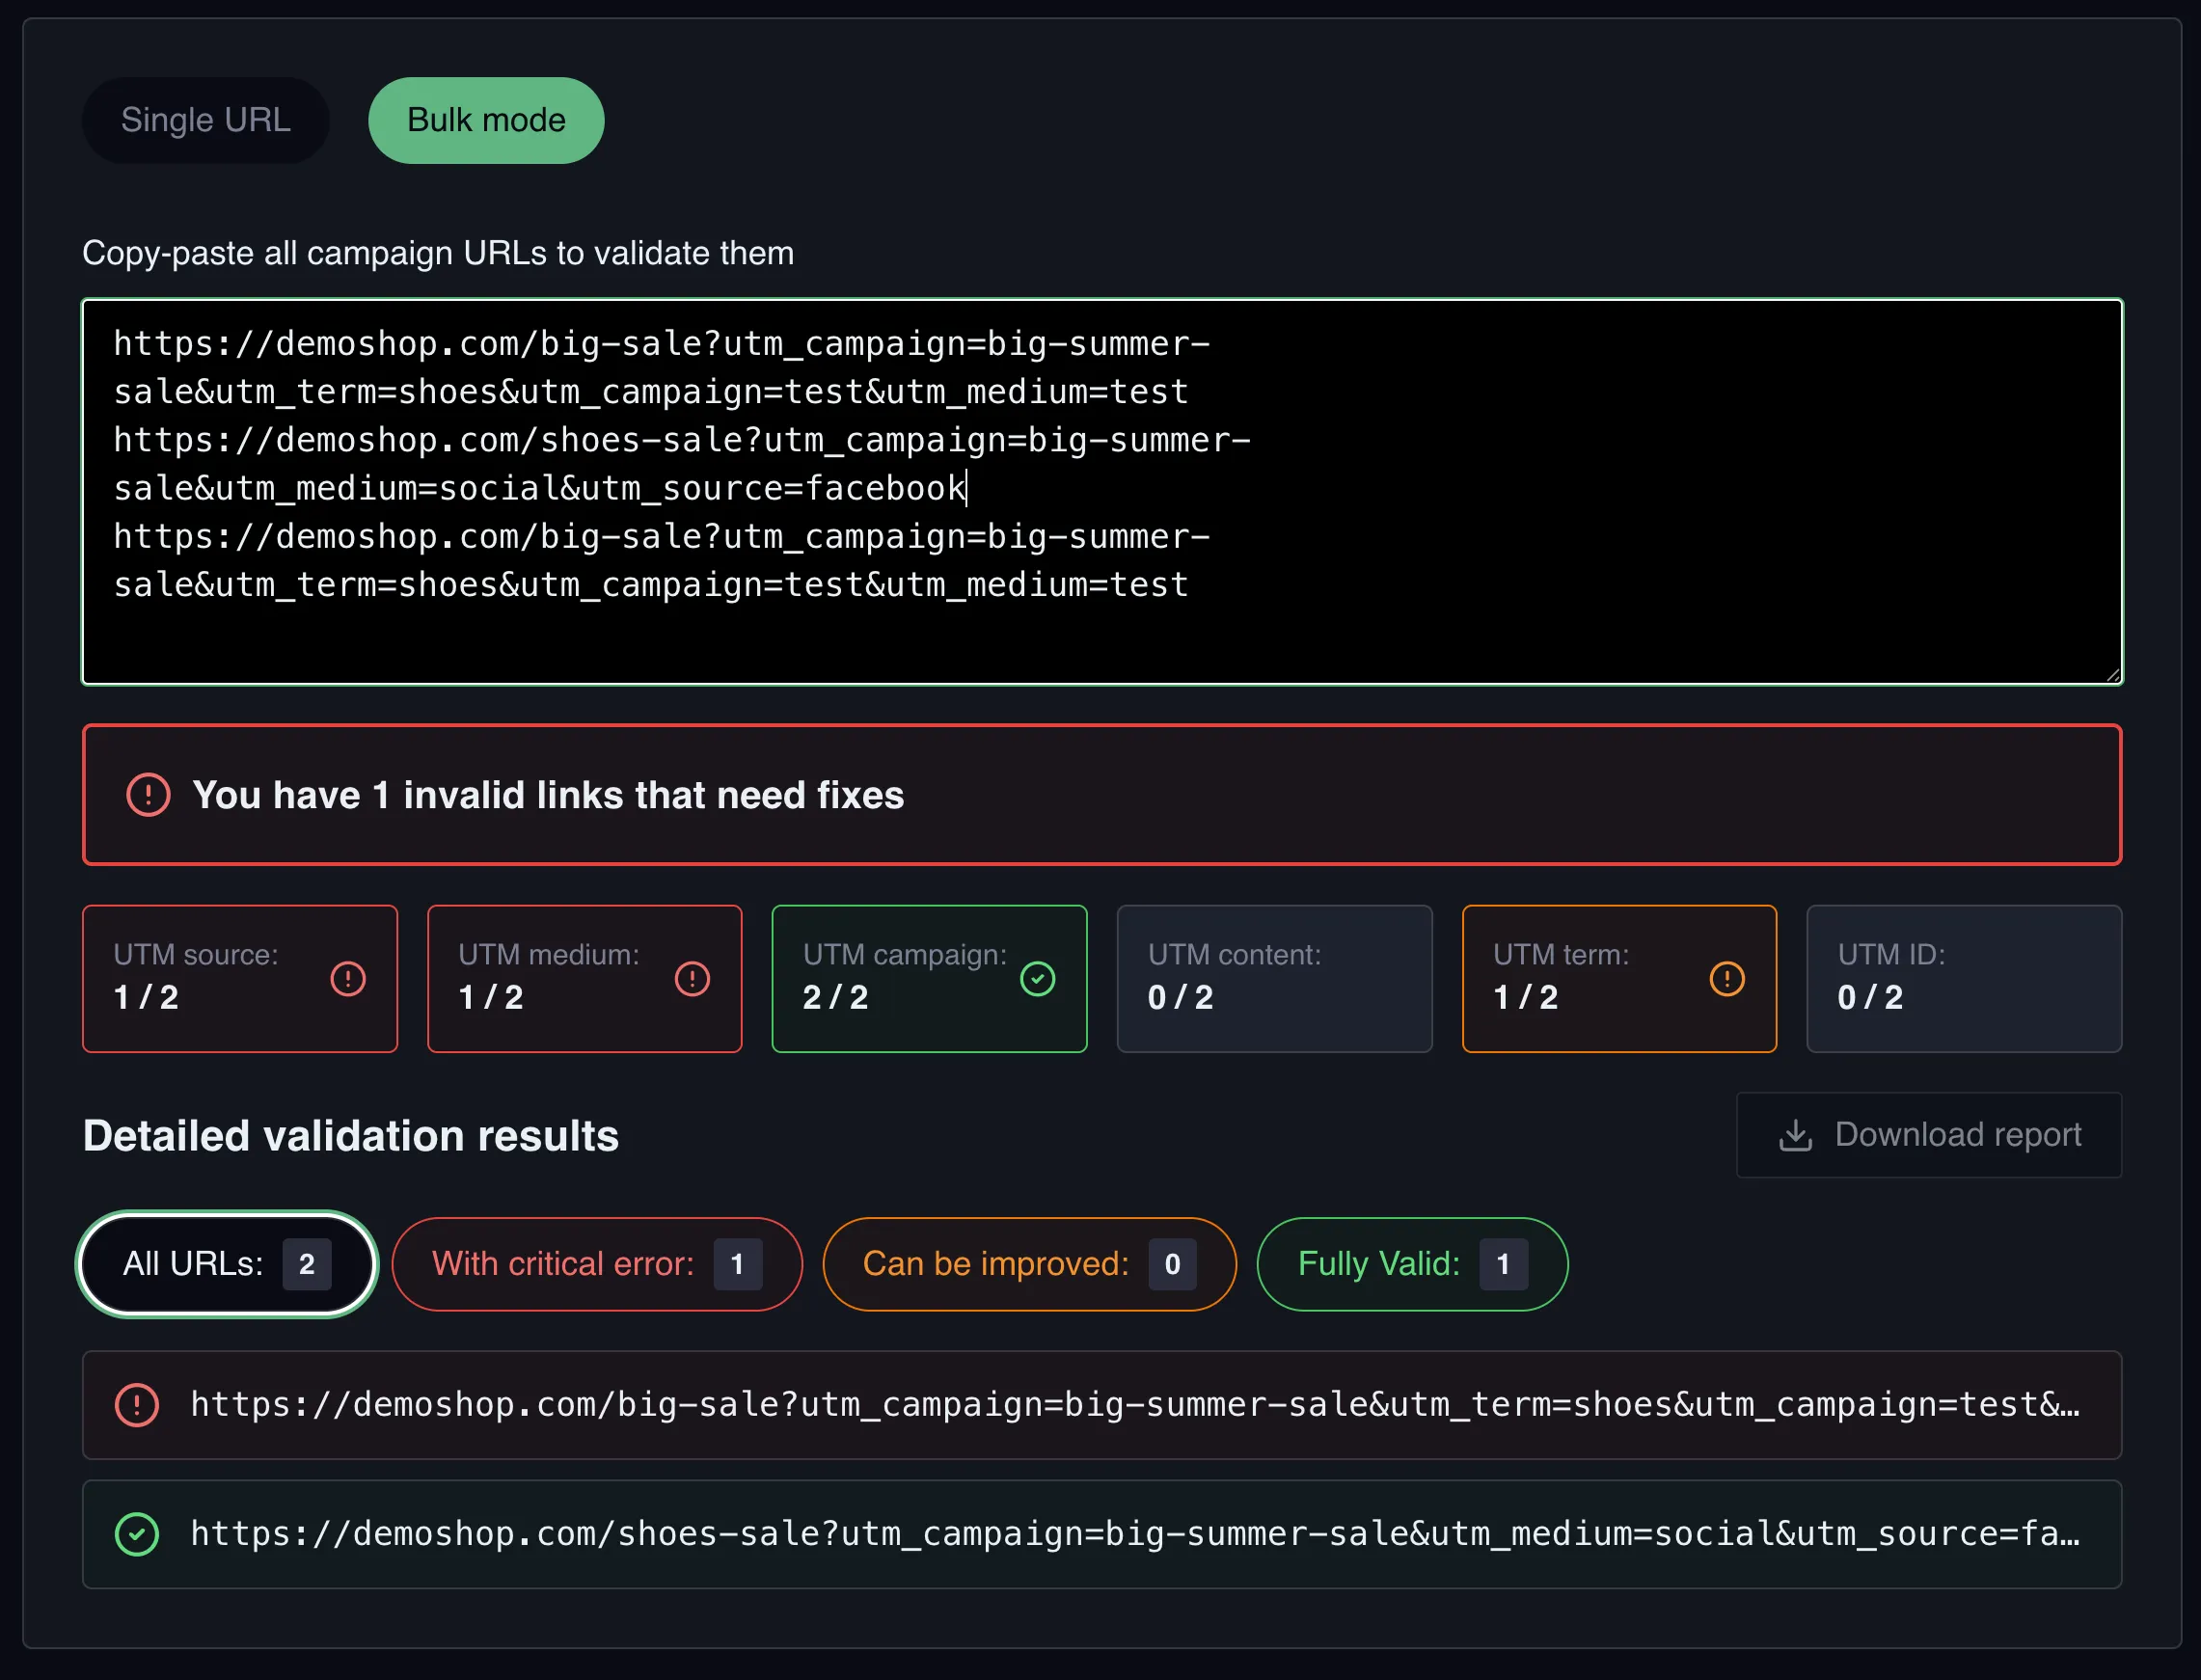Click the alert icon in invalid links banner

(x=148, y=795)
